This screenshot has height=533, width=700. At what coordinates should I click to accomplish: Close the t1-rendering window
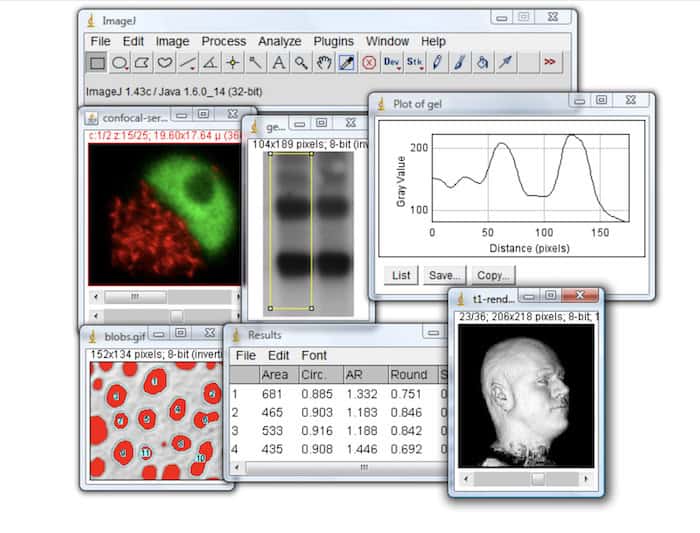pos(579,295)
